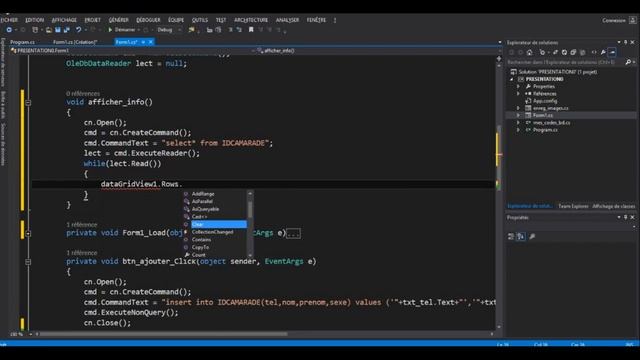Screen dimensions: 640x360
Task: Expand the Properties tree node
Action: pos(518,87)
